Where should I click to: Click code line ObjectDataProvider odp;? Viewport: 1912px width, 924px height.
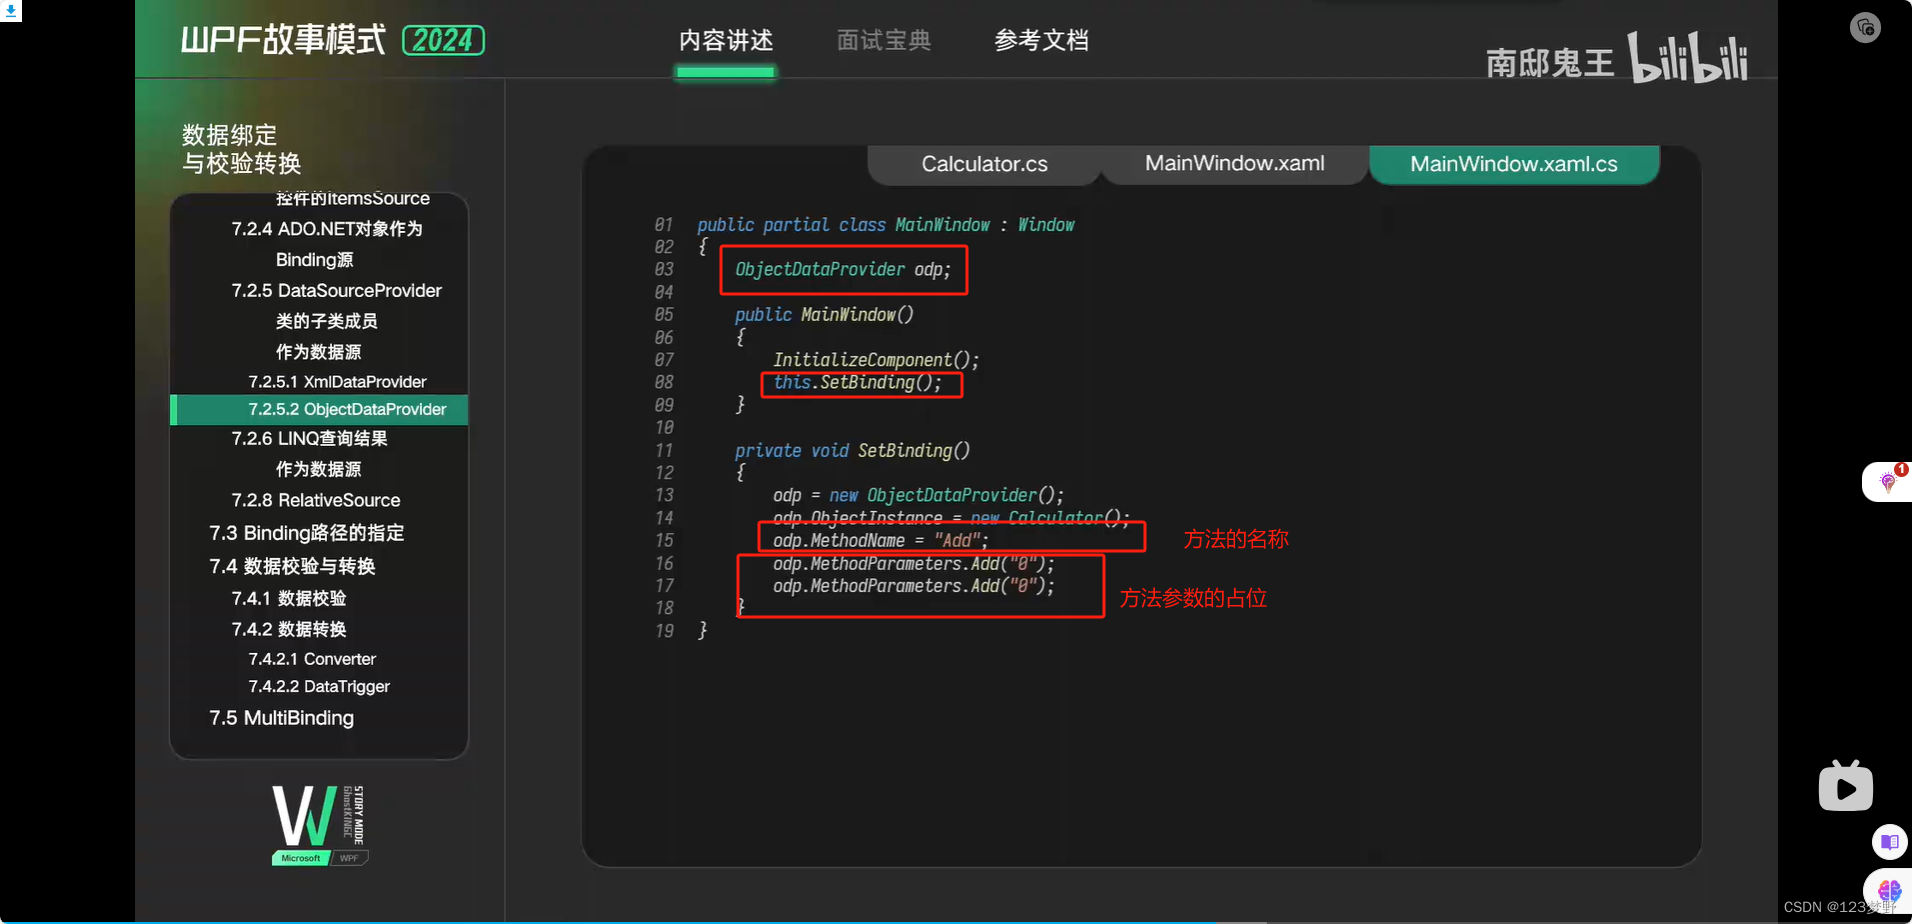point(843,269)
